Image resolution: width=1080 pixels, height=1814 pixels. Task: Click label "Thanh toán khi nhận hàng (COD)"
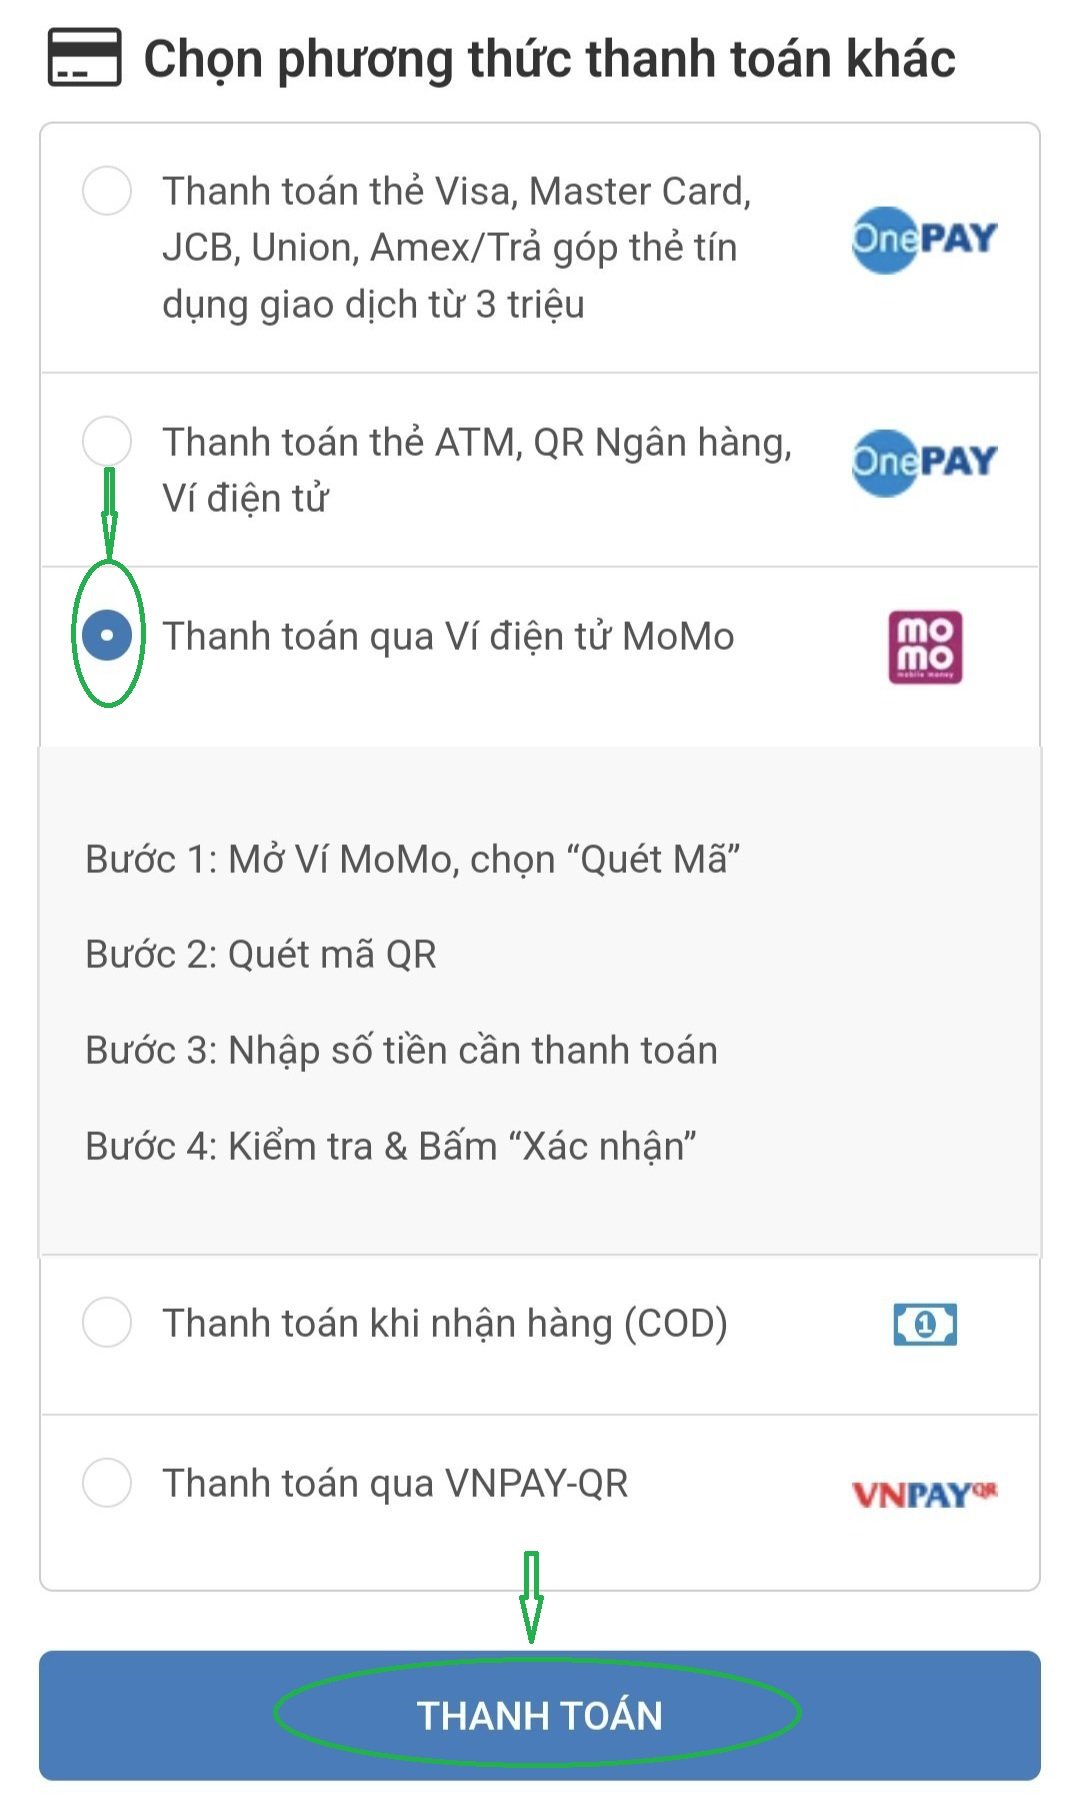445,1323
